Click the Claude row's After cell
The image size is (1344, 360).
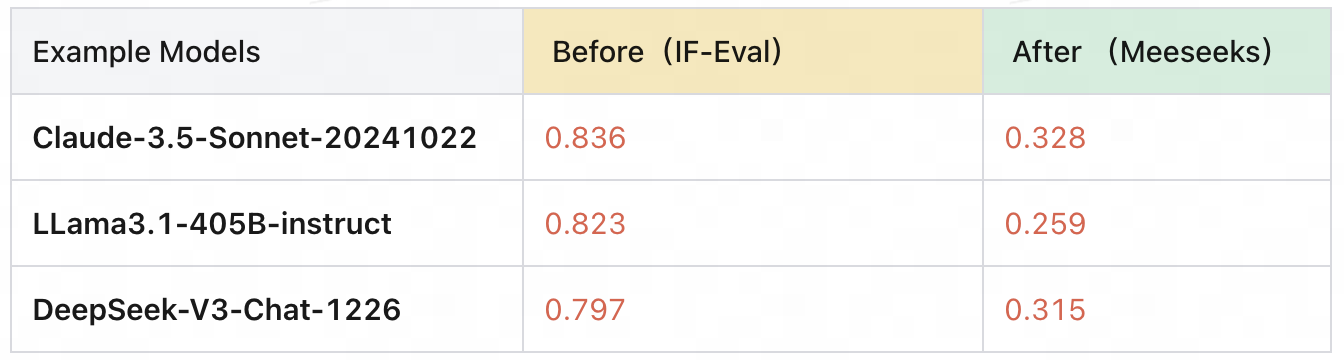click(x=1157, y=138)
